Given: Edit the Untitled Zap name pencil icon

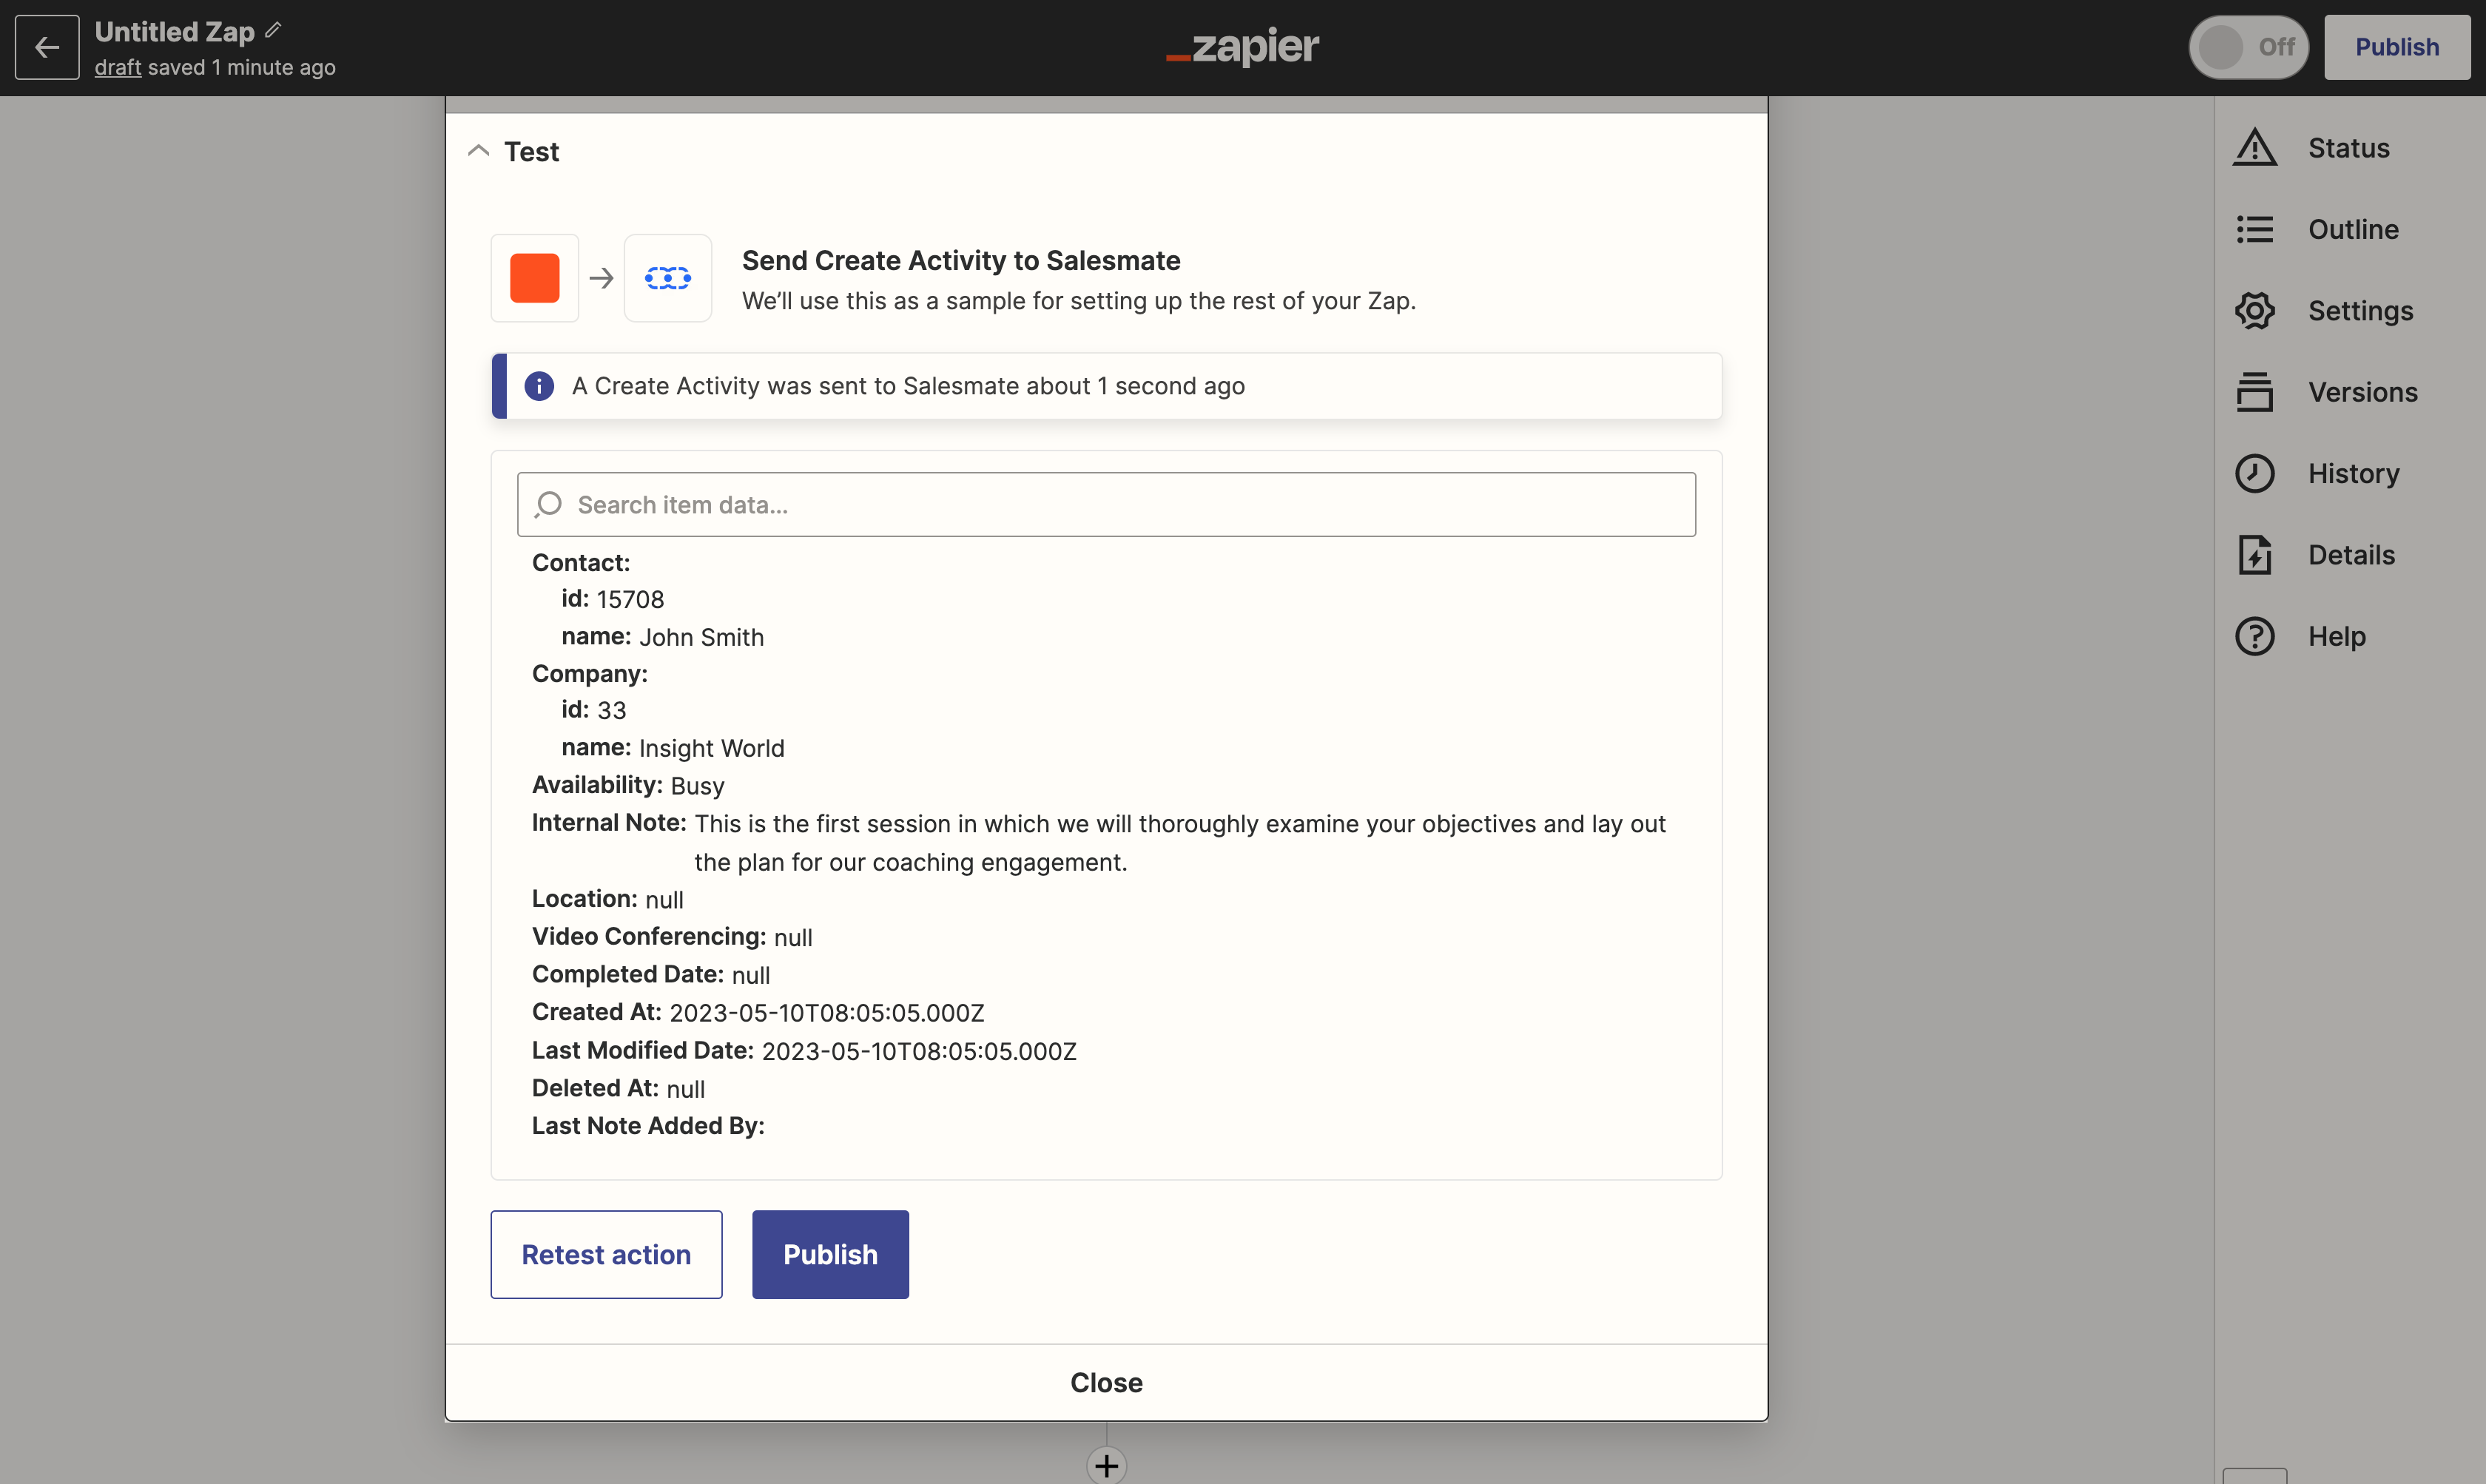Looking at the screenshot, I should pos(273,31).
